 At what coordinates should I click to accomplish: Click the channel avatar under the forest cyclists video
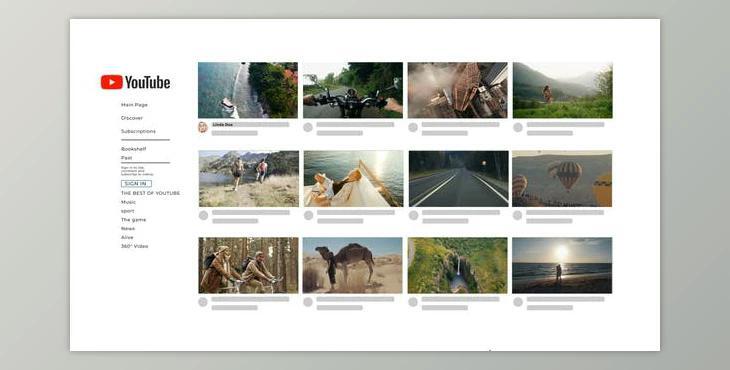coord(203,302)
